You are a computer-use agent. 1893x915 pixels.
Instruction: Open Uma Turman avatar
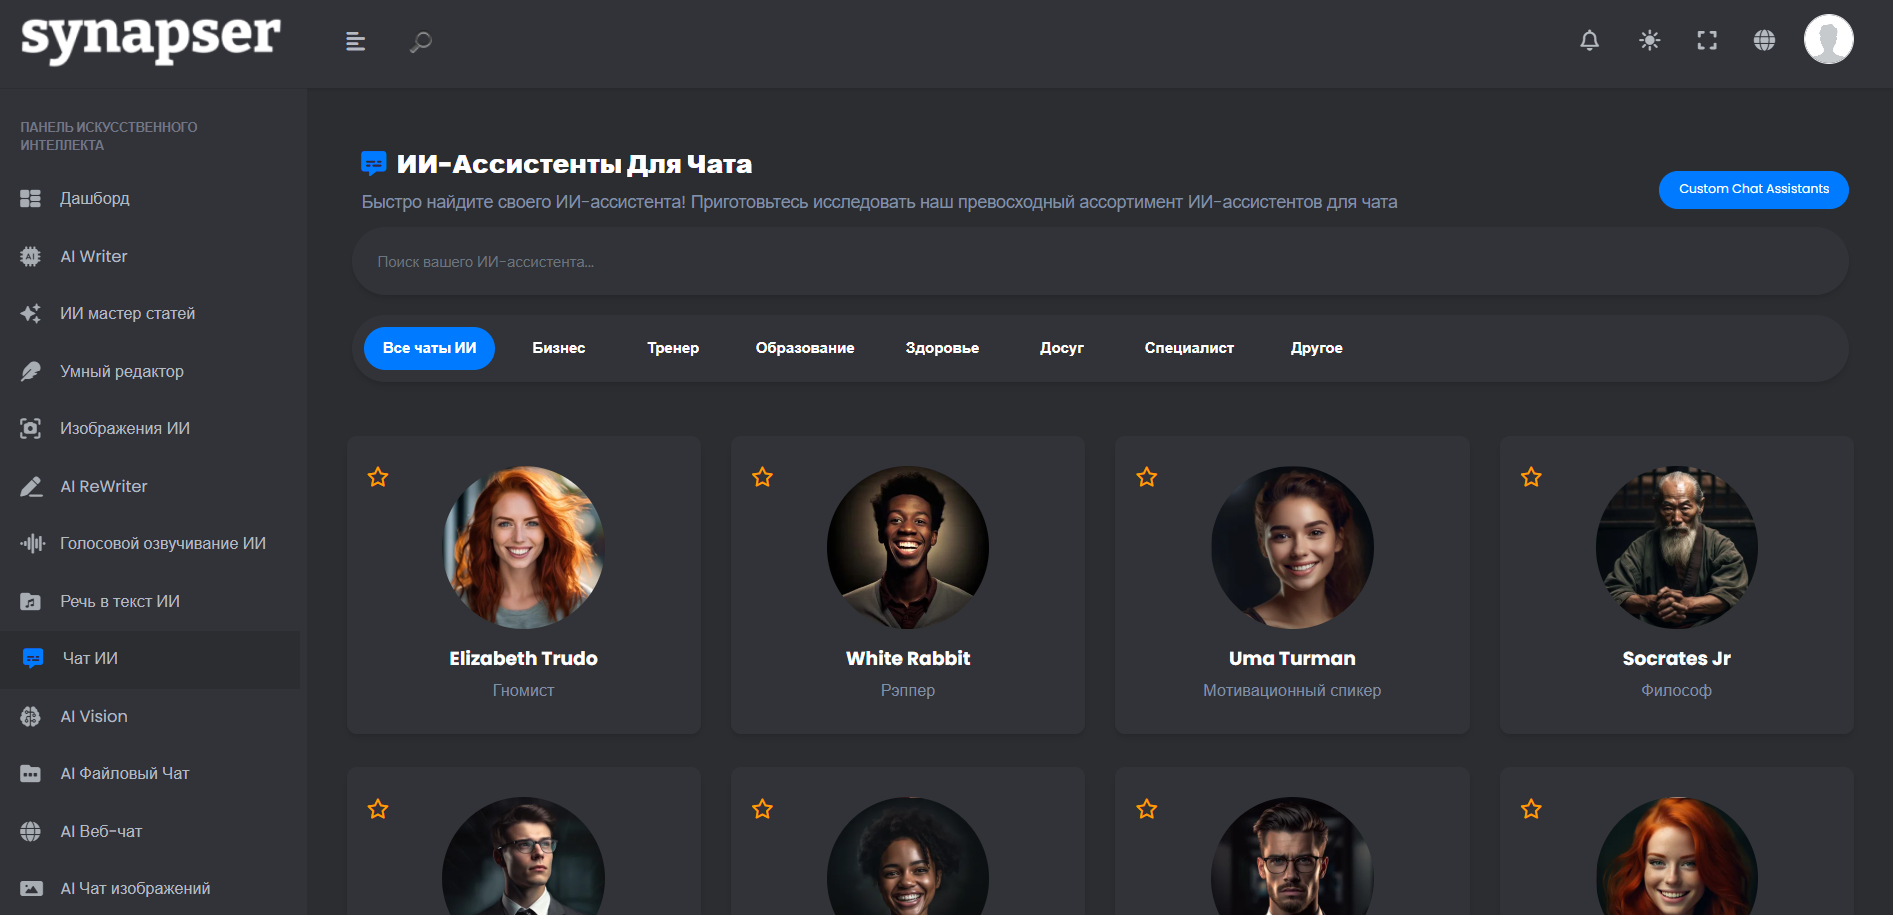1292,548
